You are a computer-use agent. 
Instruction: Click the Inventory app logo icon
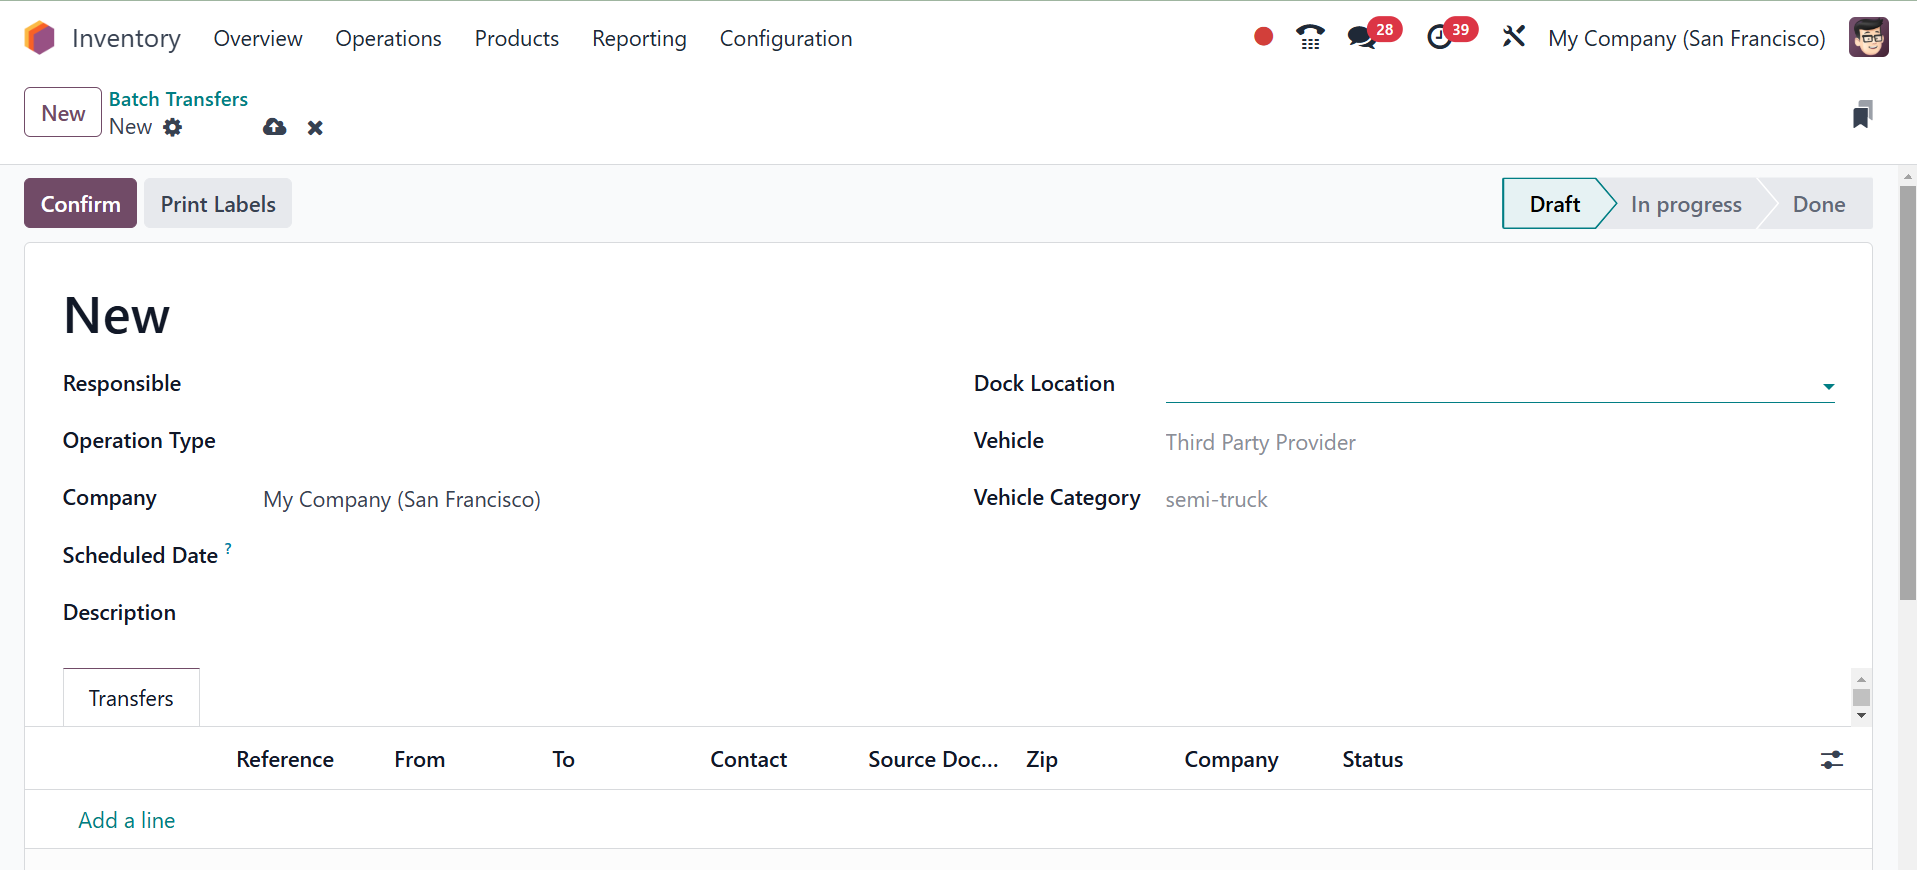click(40, 38)
